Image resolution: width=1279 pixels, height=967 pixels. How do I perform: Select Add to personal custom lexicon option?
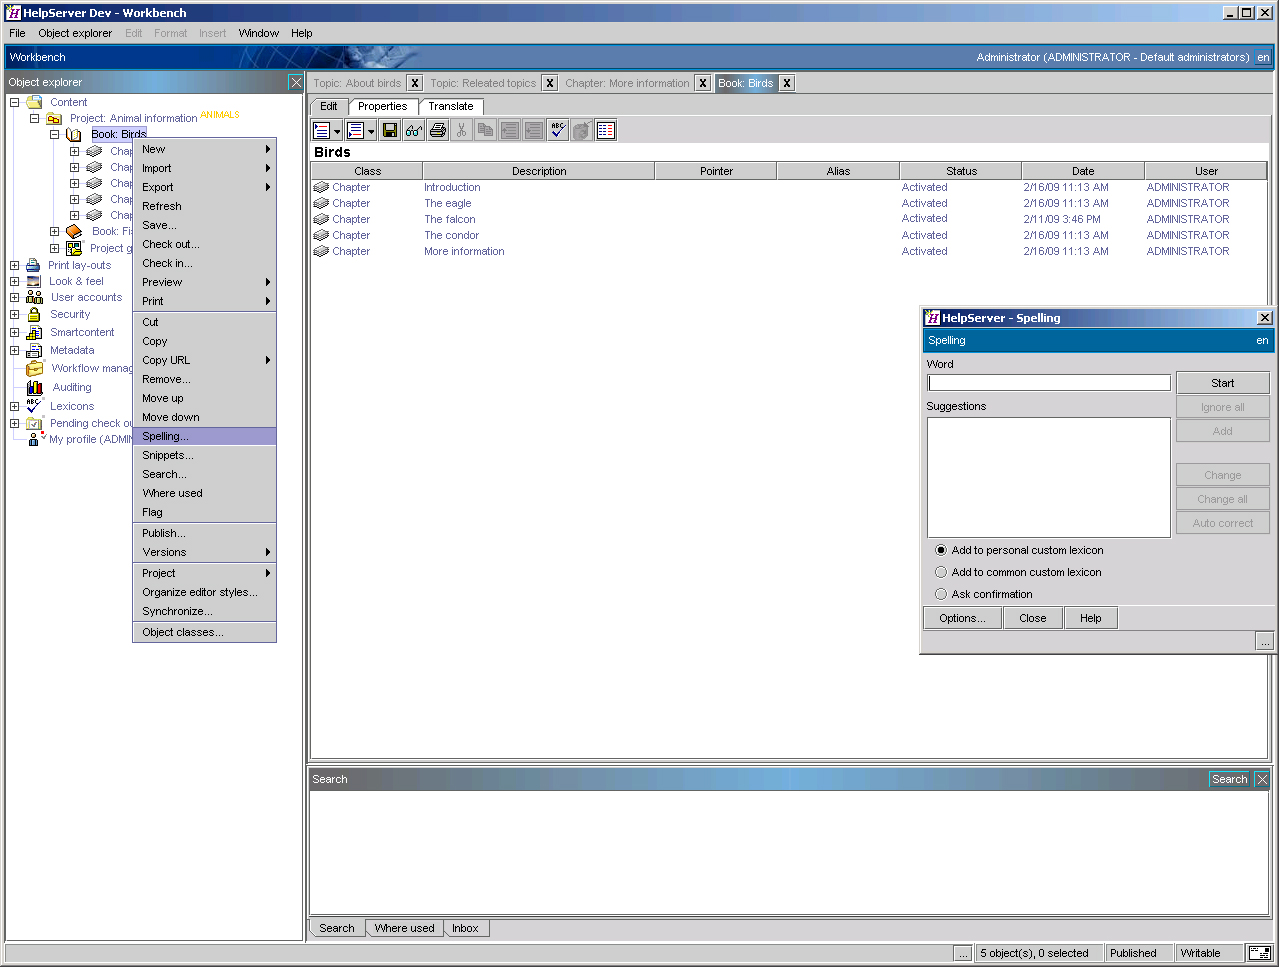click(x=941, y=550)
